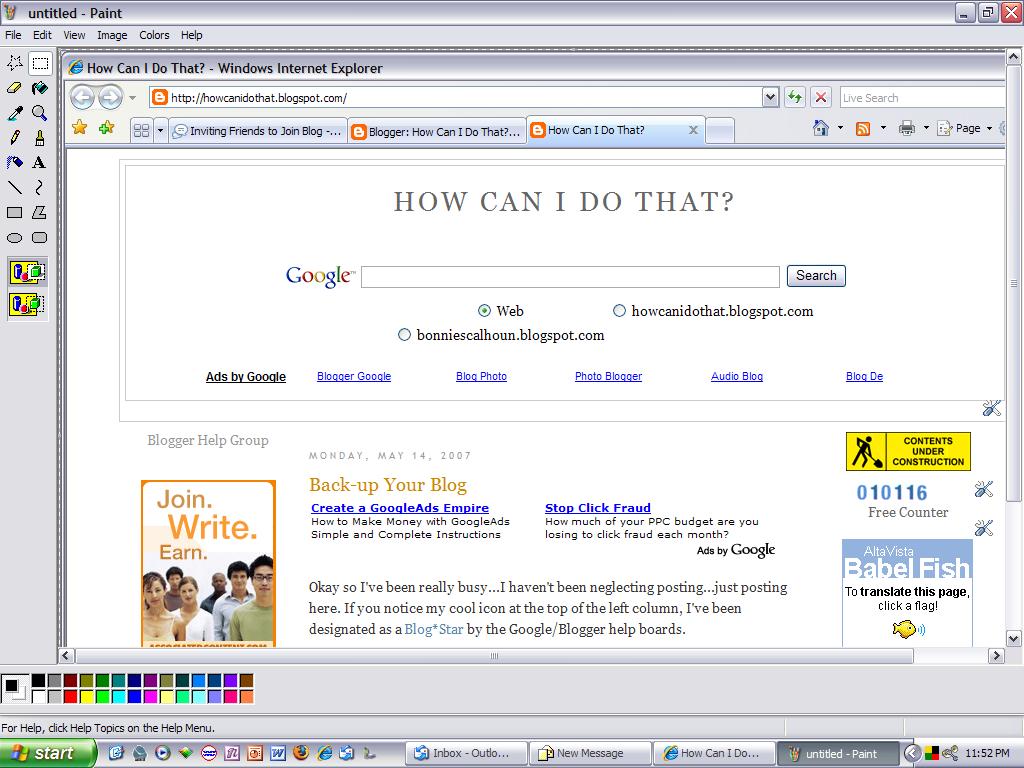
Task: Choose the transparent selection option
Action: (27, 304)
